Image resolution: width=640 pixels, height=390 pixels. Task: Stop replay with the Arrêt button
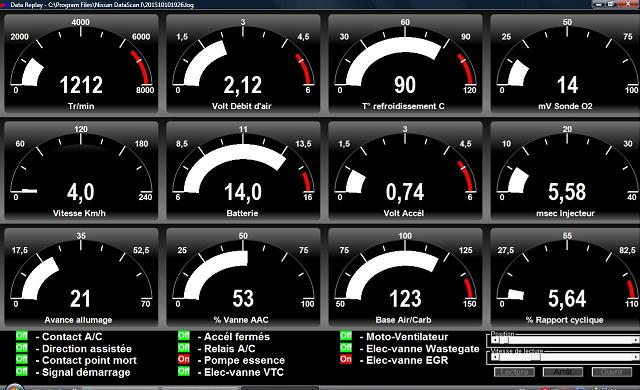563,372
